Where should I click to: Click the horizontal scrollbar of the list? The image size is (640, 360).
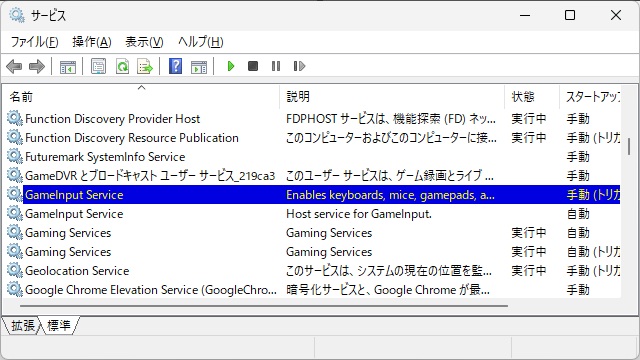[264, 305]
